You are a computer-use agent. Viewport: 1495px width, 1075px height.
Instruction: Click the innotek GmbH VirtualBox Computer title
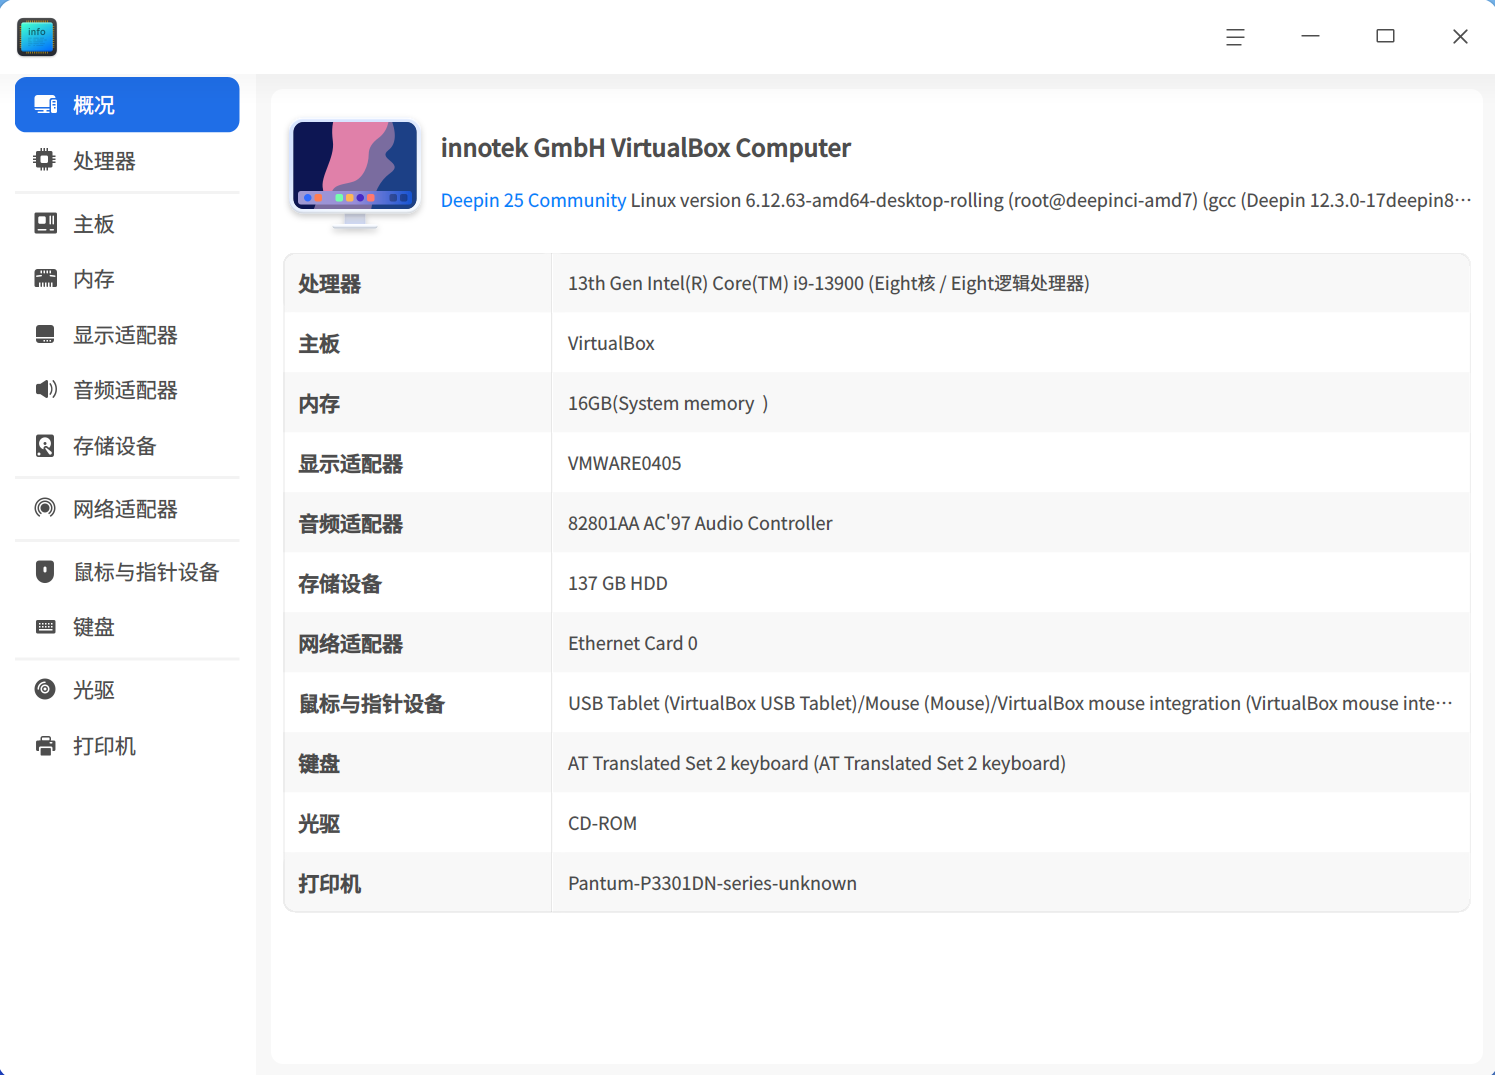point(645,148)
